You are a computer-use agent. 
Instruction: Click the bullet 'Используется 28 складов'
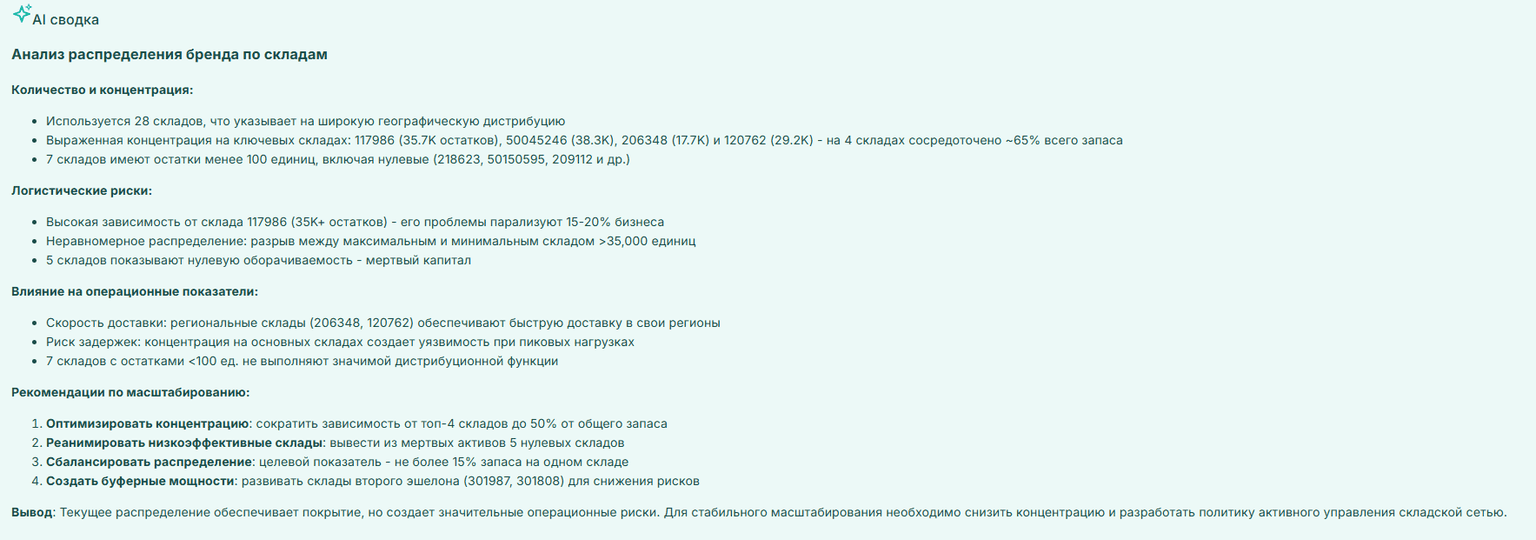pos(305,121)
